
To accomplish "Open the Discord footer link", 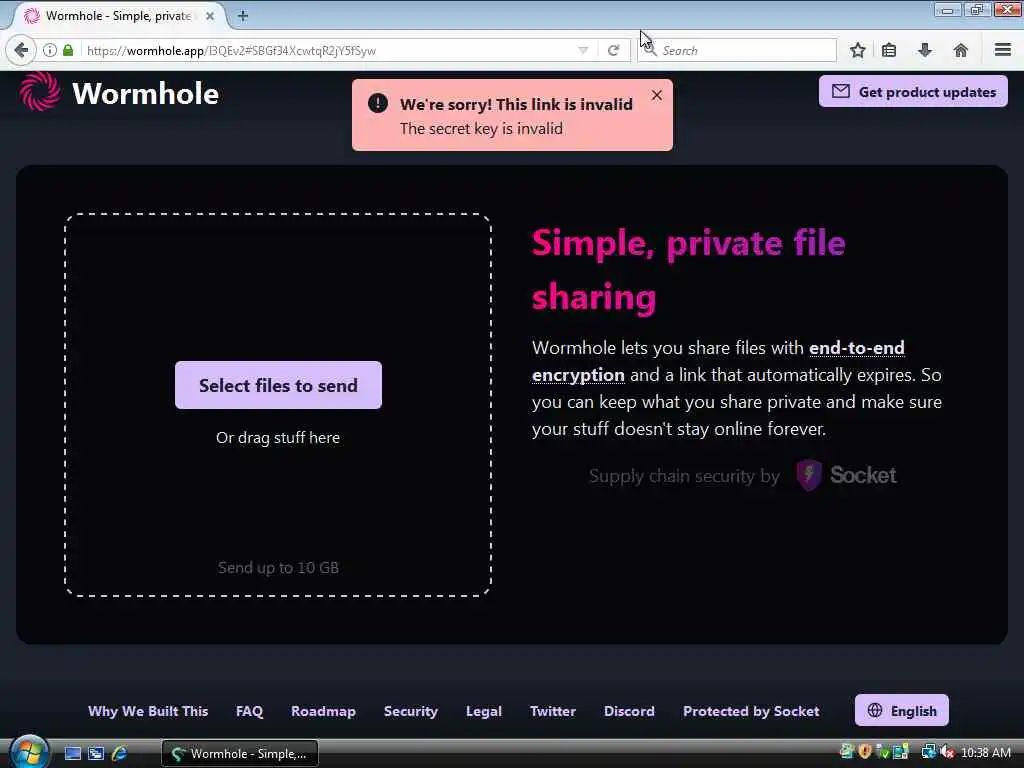I will [x=629, y=711].
